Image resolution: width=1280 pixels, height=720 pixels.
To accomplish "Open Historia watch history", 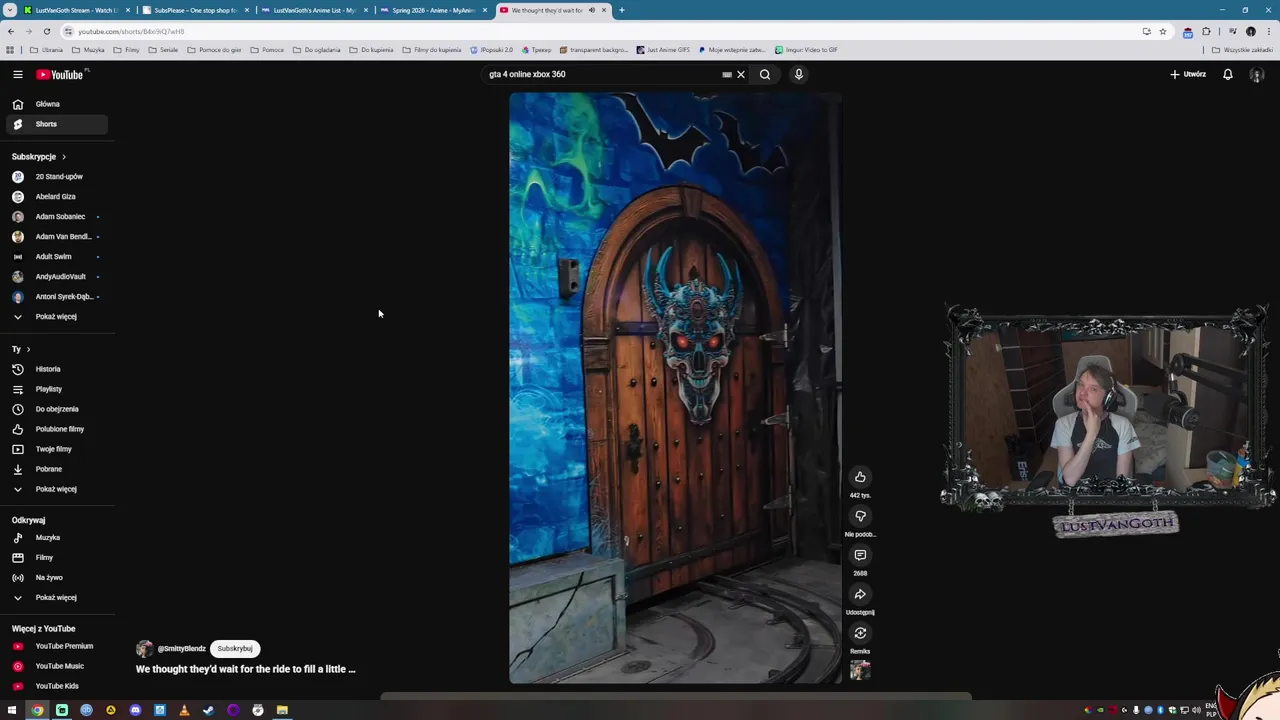I will (55, 369).
